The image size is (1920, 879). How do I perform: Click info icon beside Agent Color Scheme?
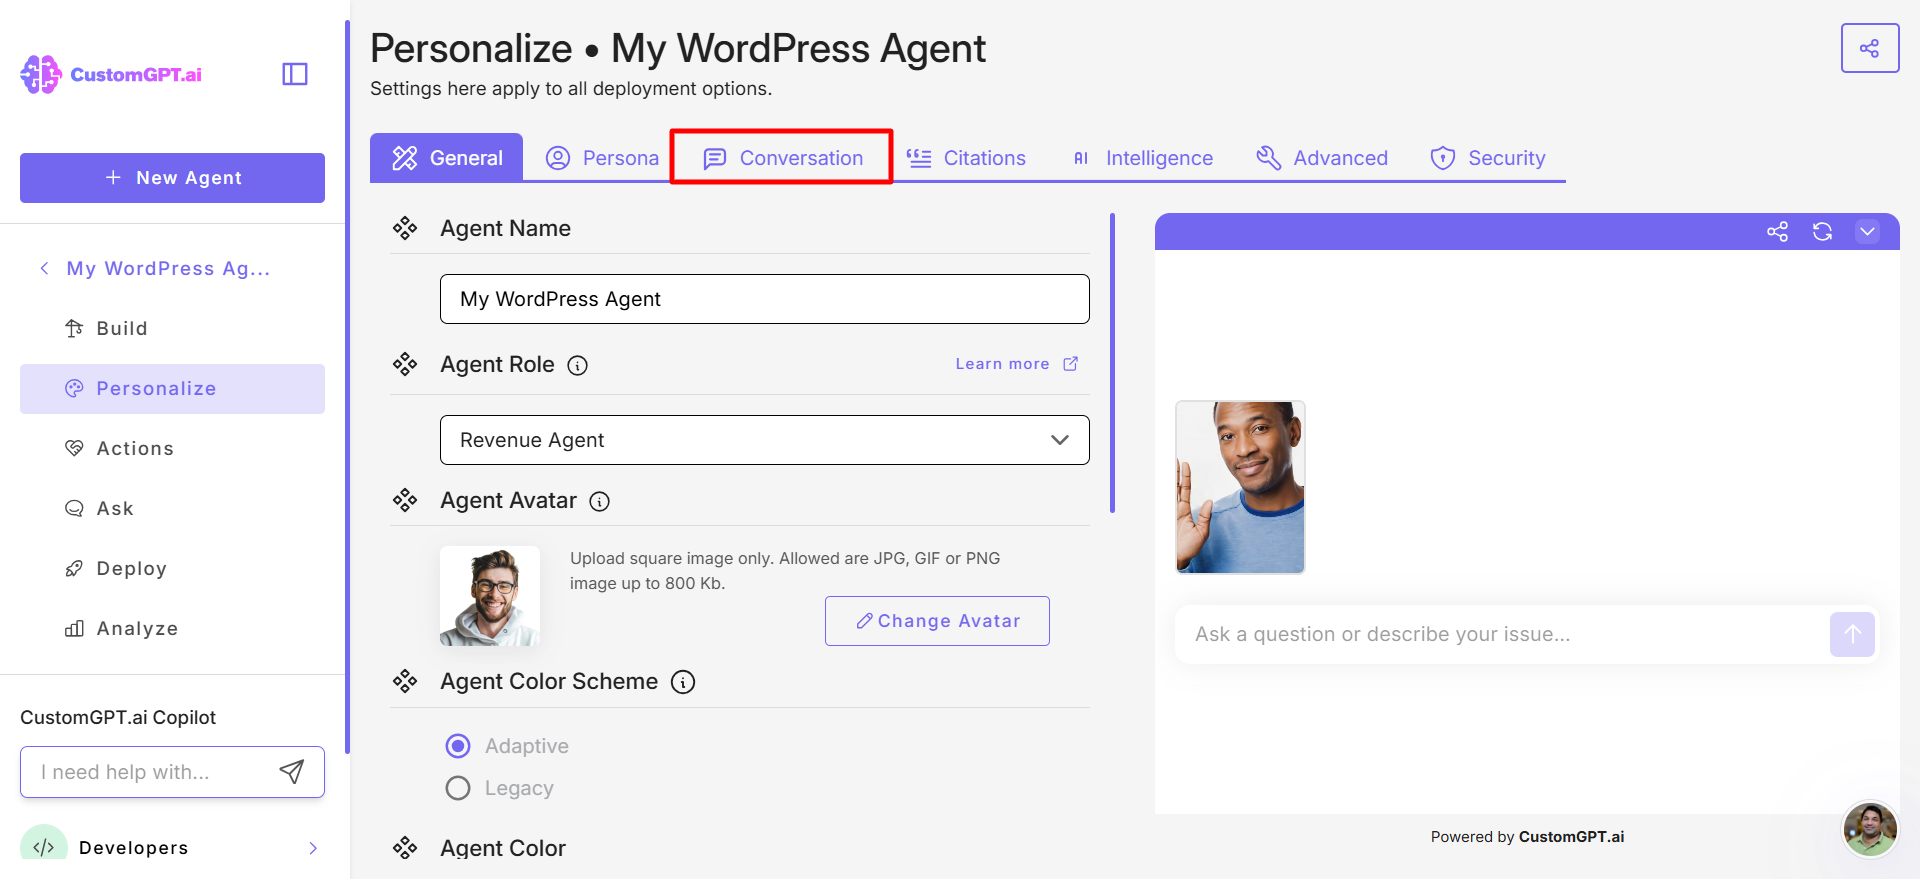[x=683, y=682]
